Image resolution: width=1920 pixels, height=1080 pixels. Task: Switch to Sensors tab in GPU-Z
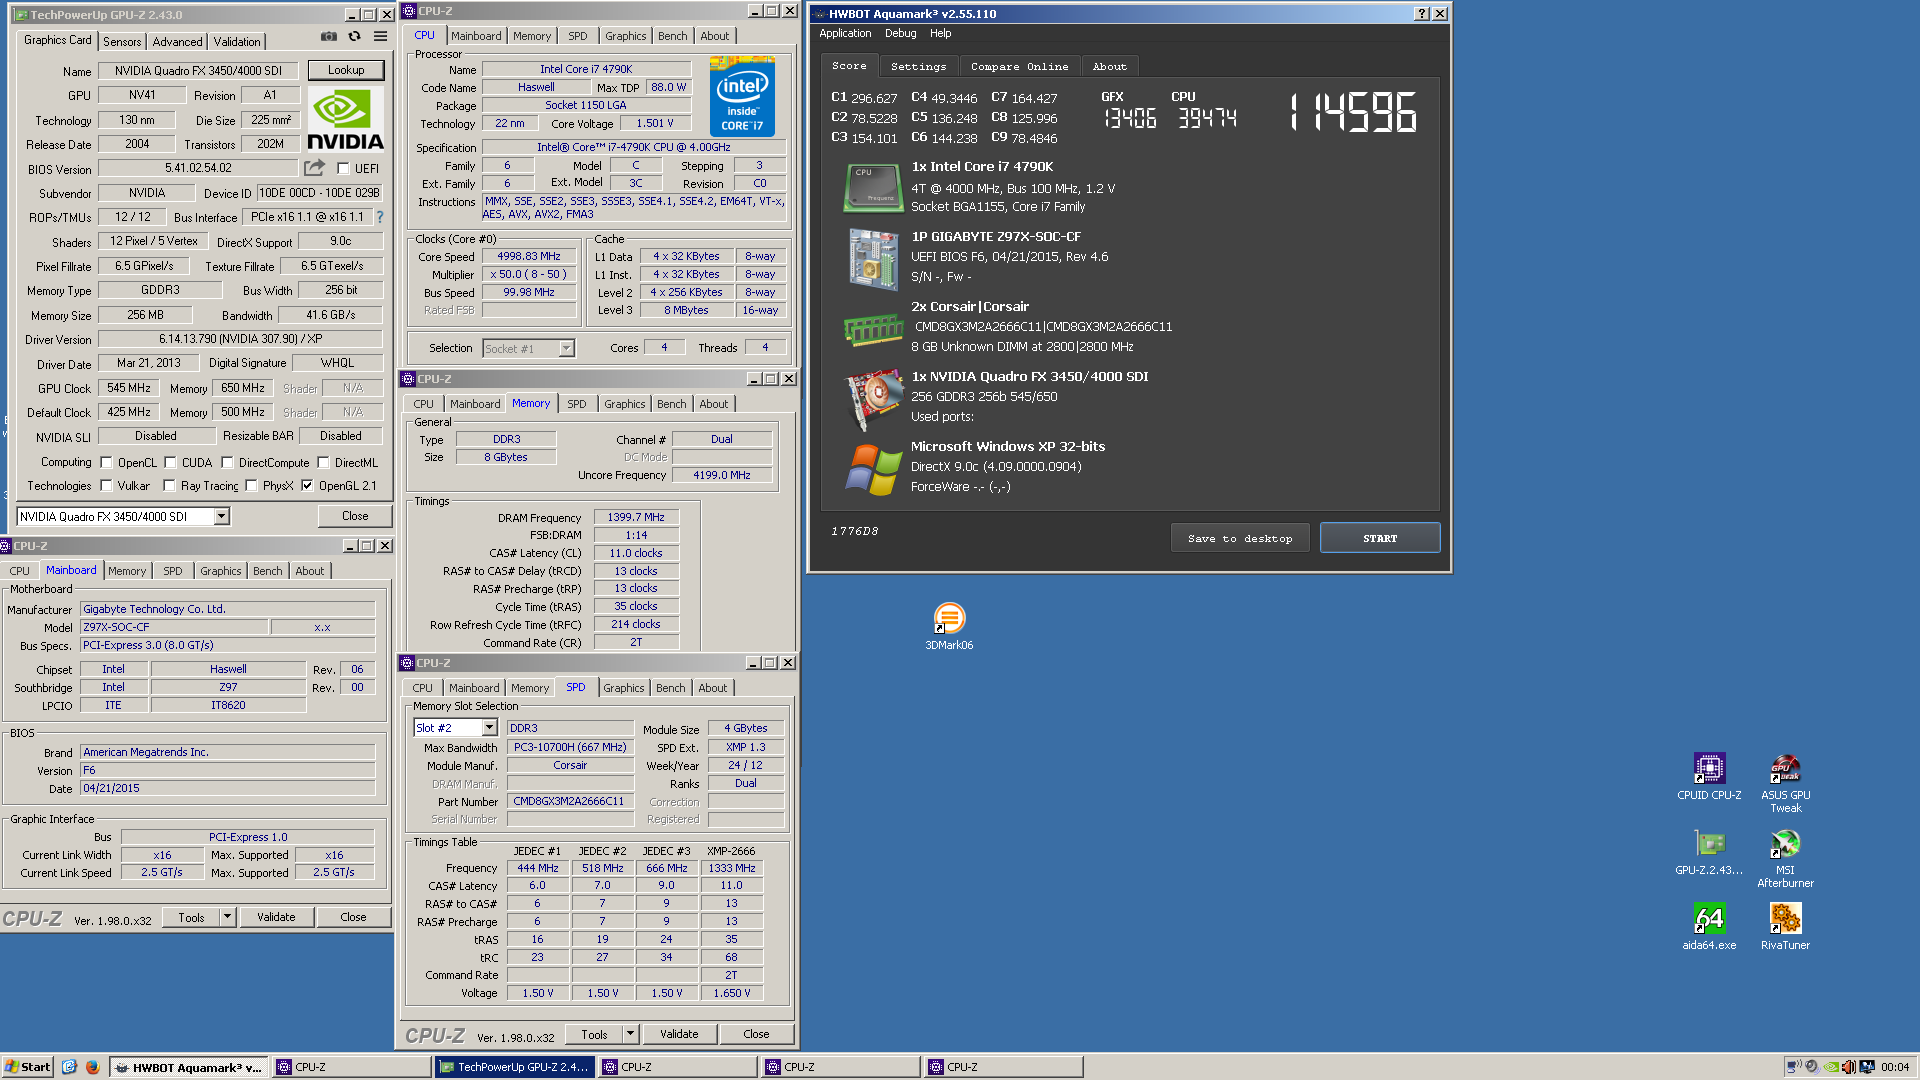[x=122, y=41]
